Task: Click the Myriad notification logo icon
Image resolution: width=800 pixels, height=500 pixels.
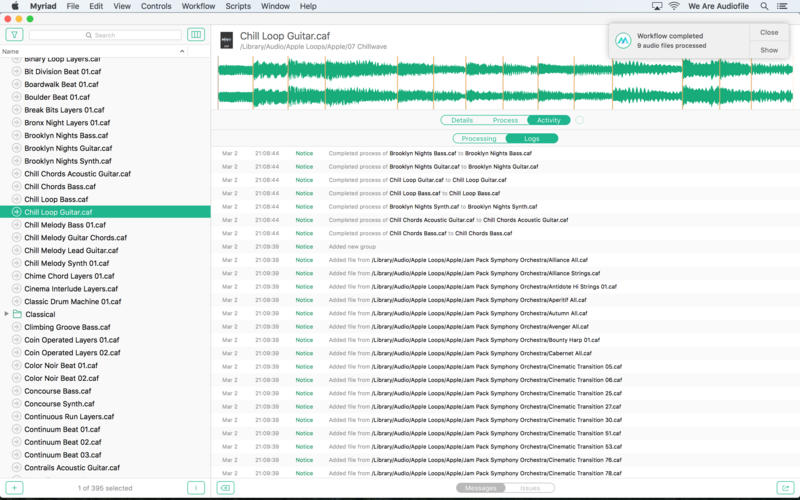Action: pos(623,41)
